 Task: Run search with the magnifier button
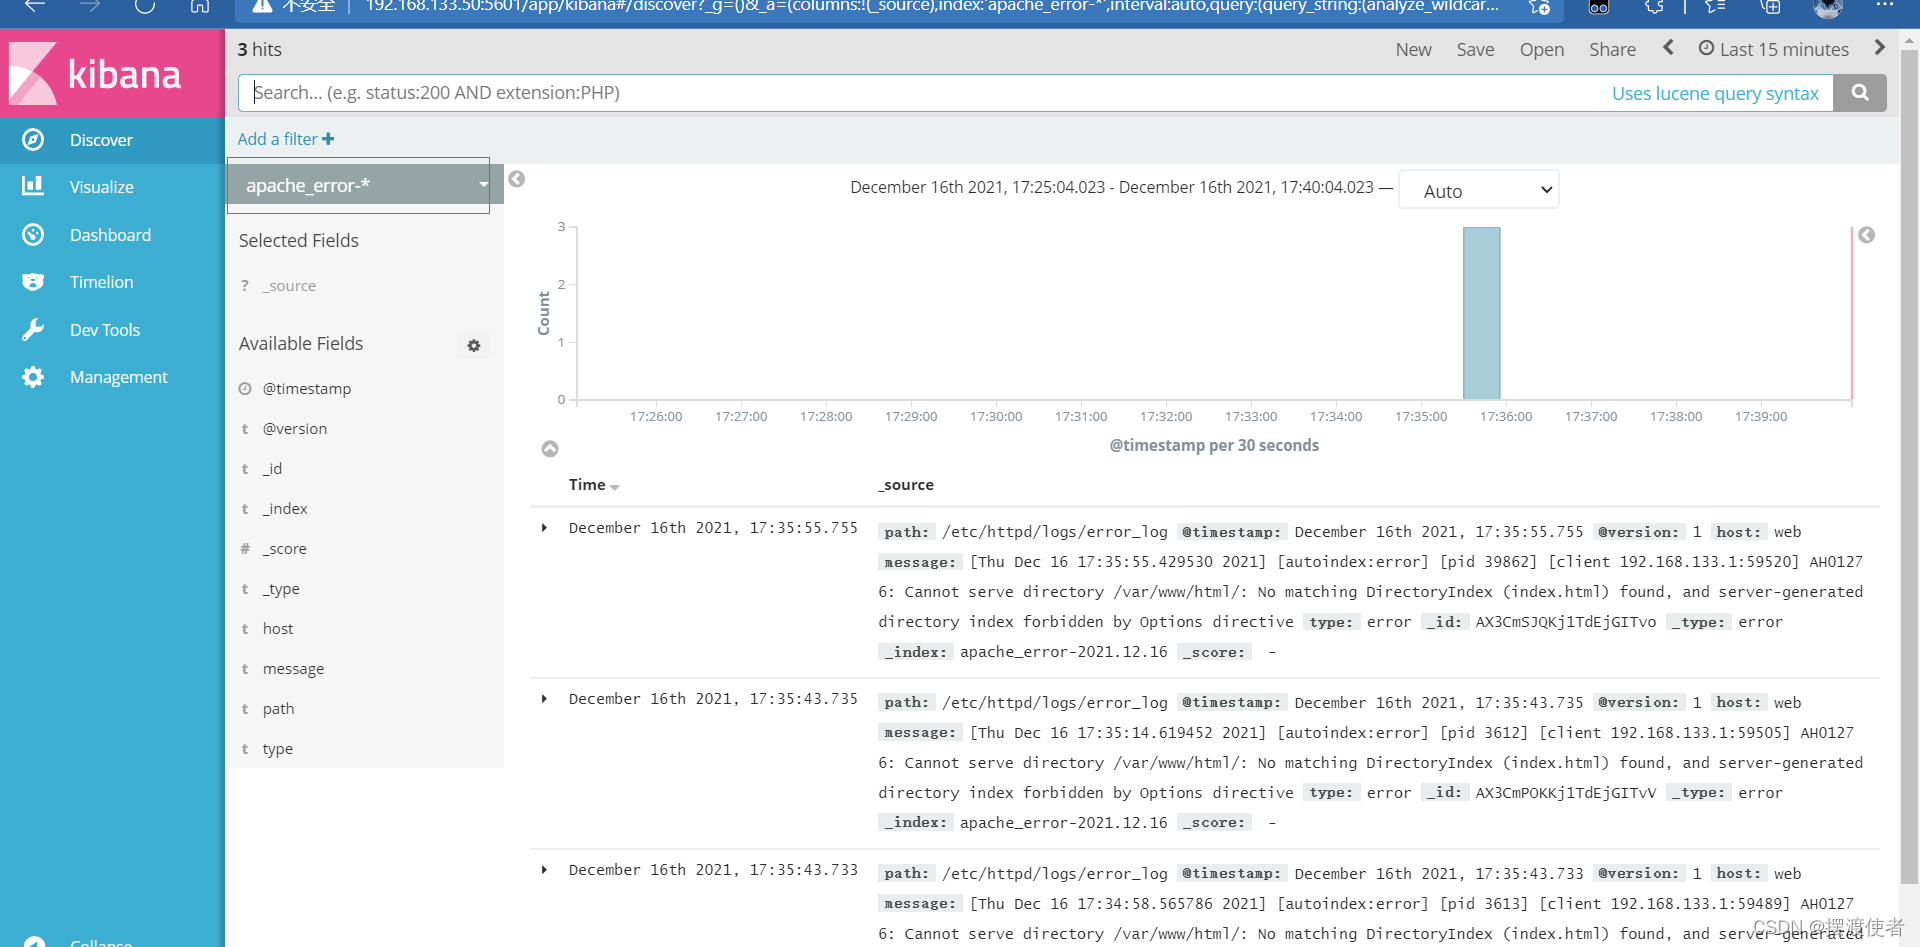point(1860,93)
